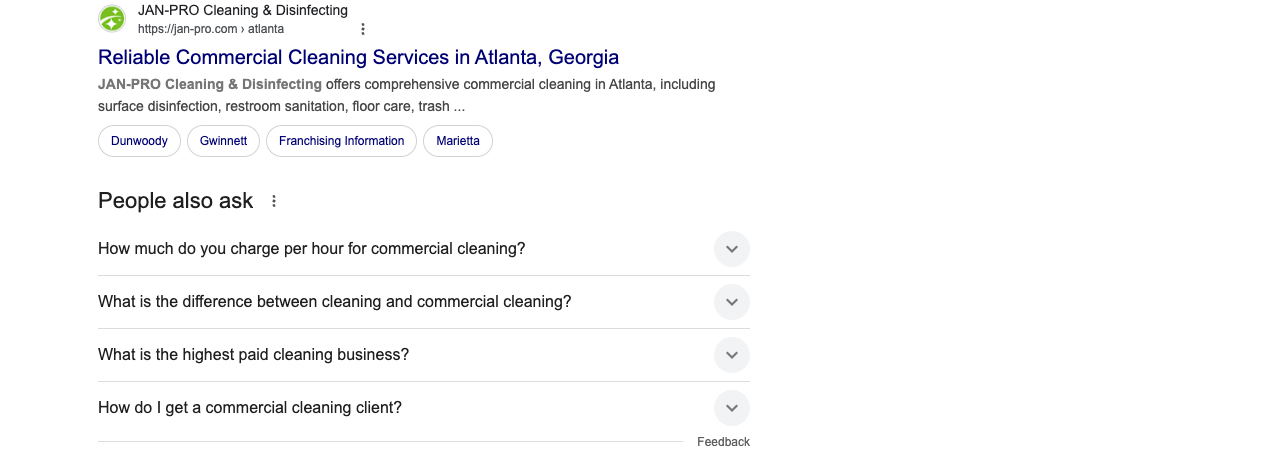
Task: Click question text about charging per hour
Action: pyautogui.click(x=311, y=249)
